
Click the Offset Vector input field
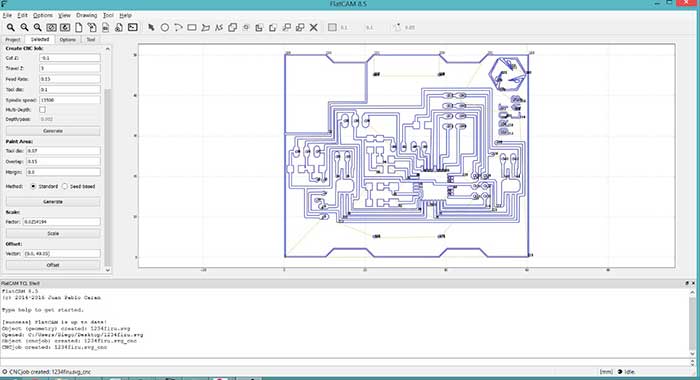[x=62, y=253]
